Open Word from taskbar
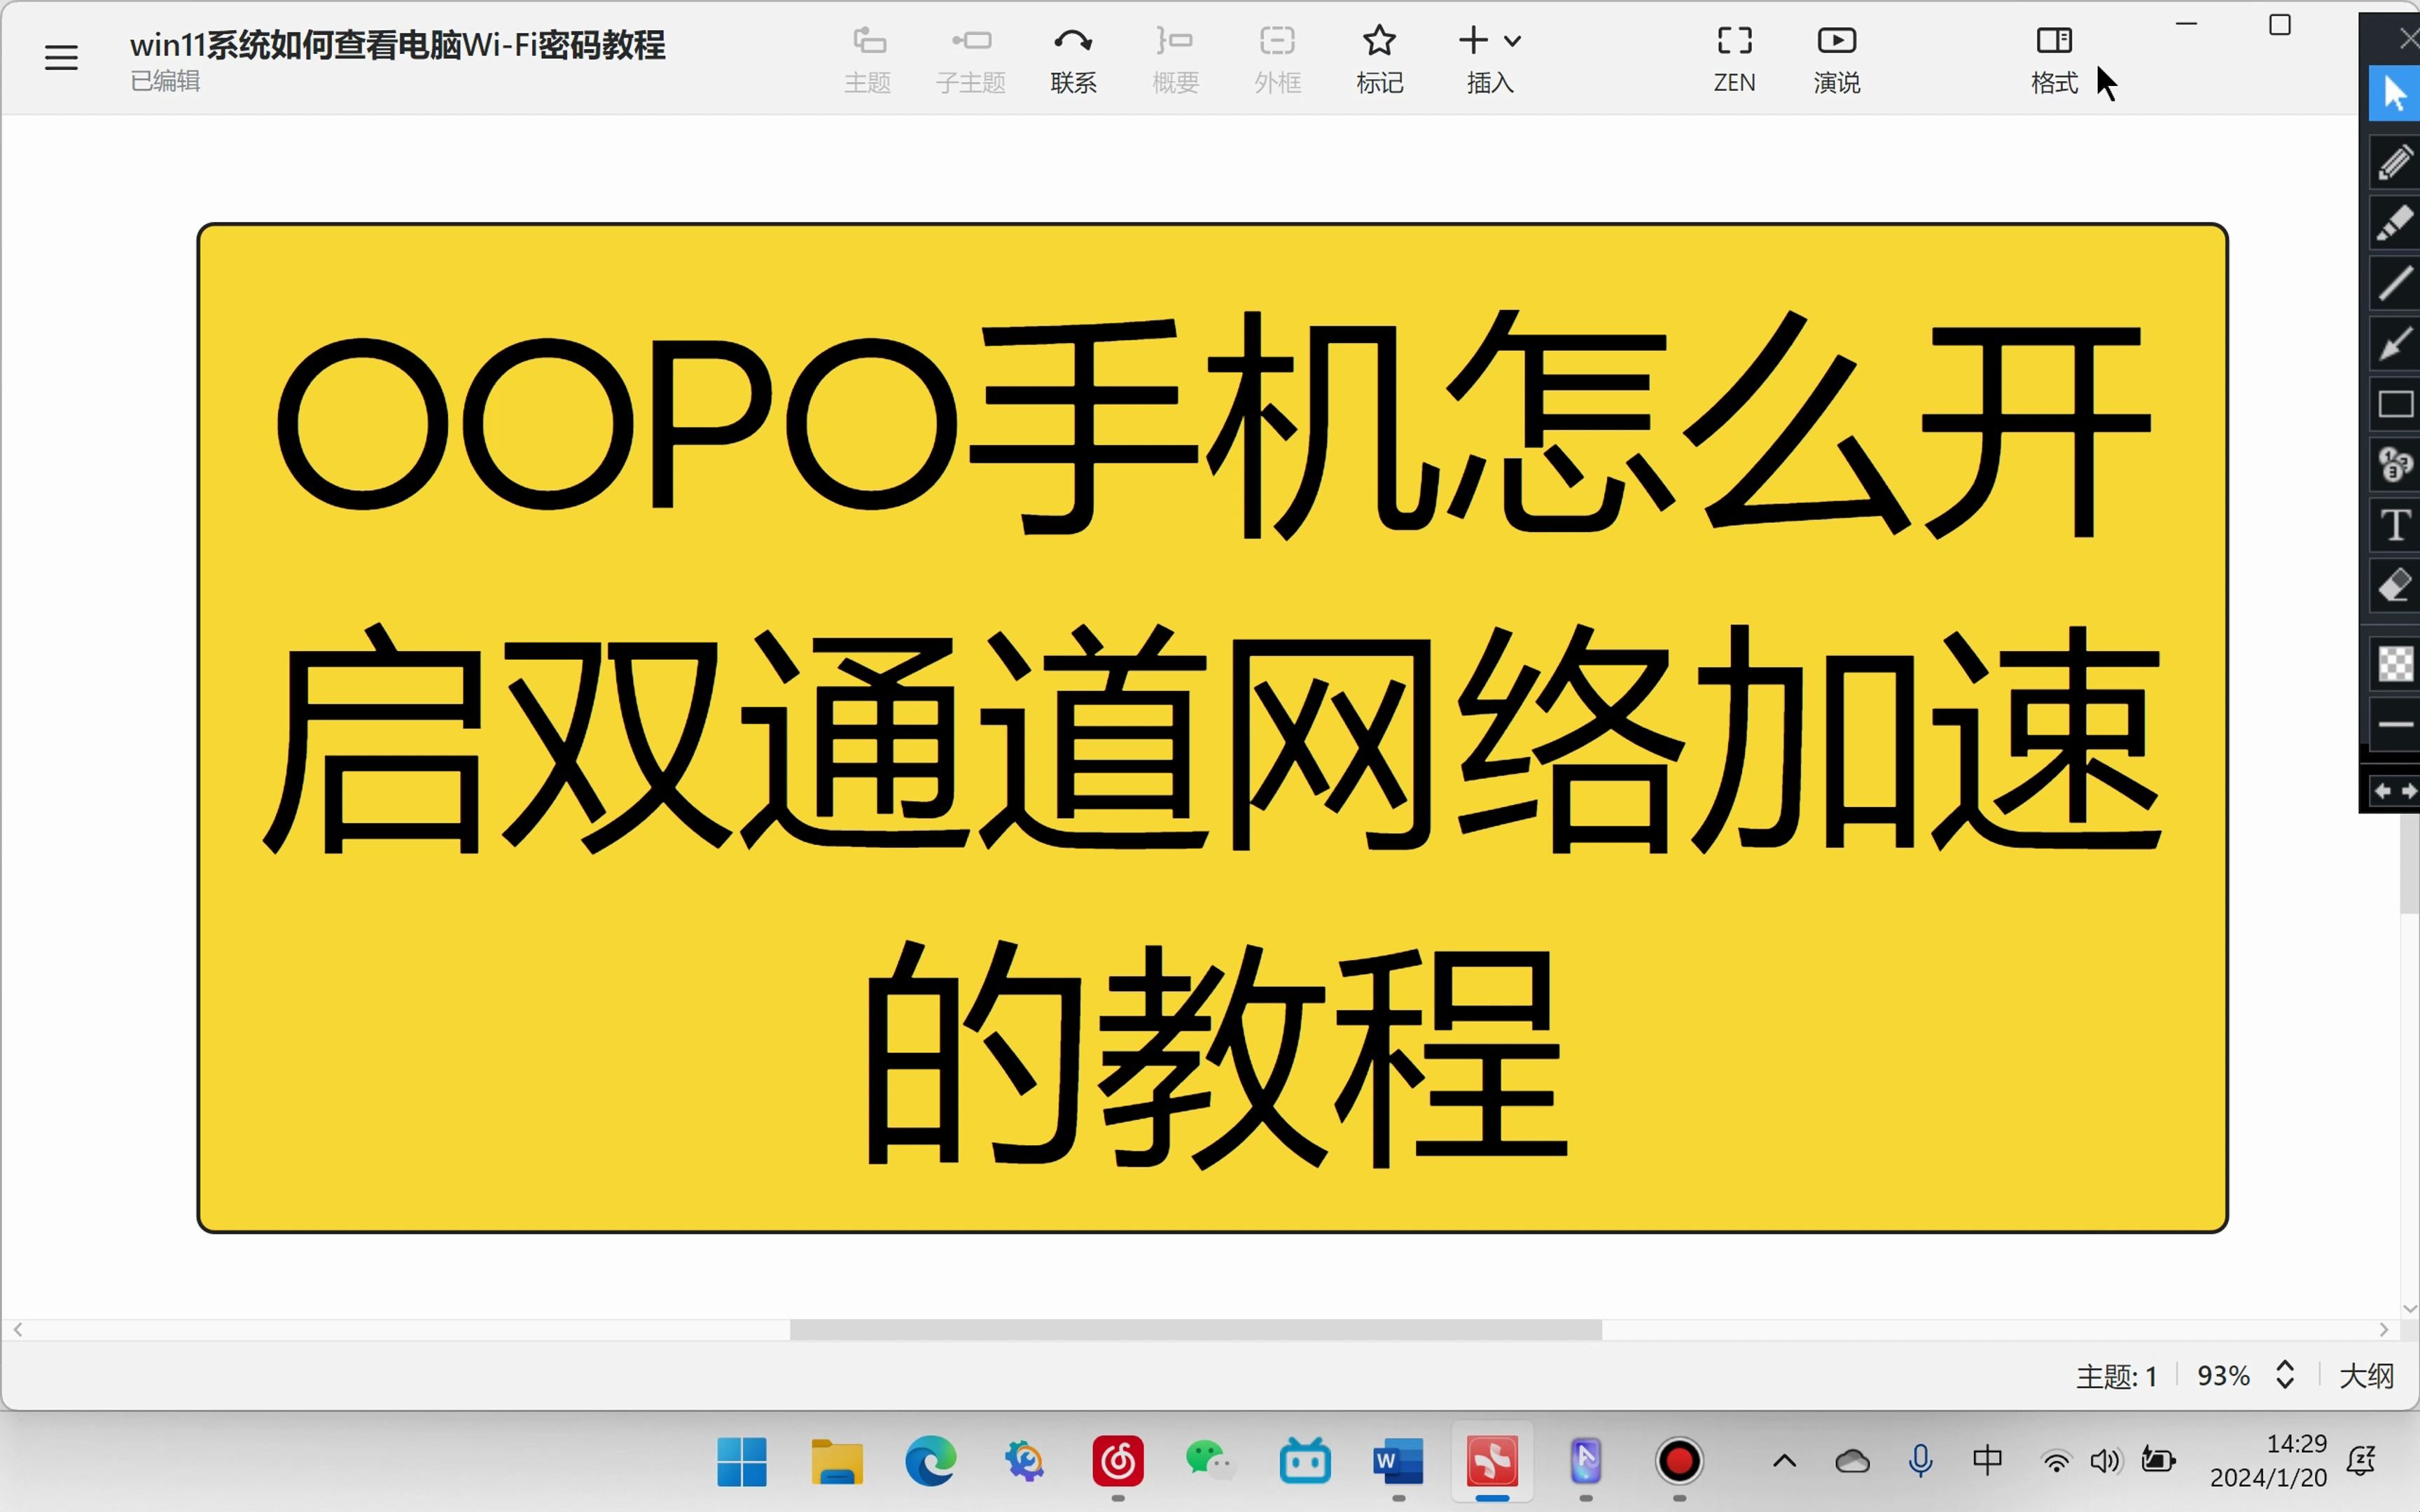The image size is (2420, 1512). pyautogui.click(x=1398, y=1462)
